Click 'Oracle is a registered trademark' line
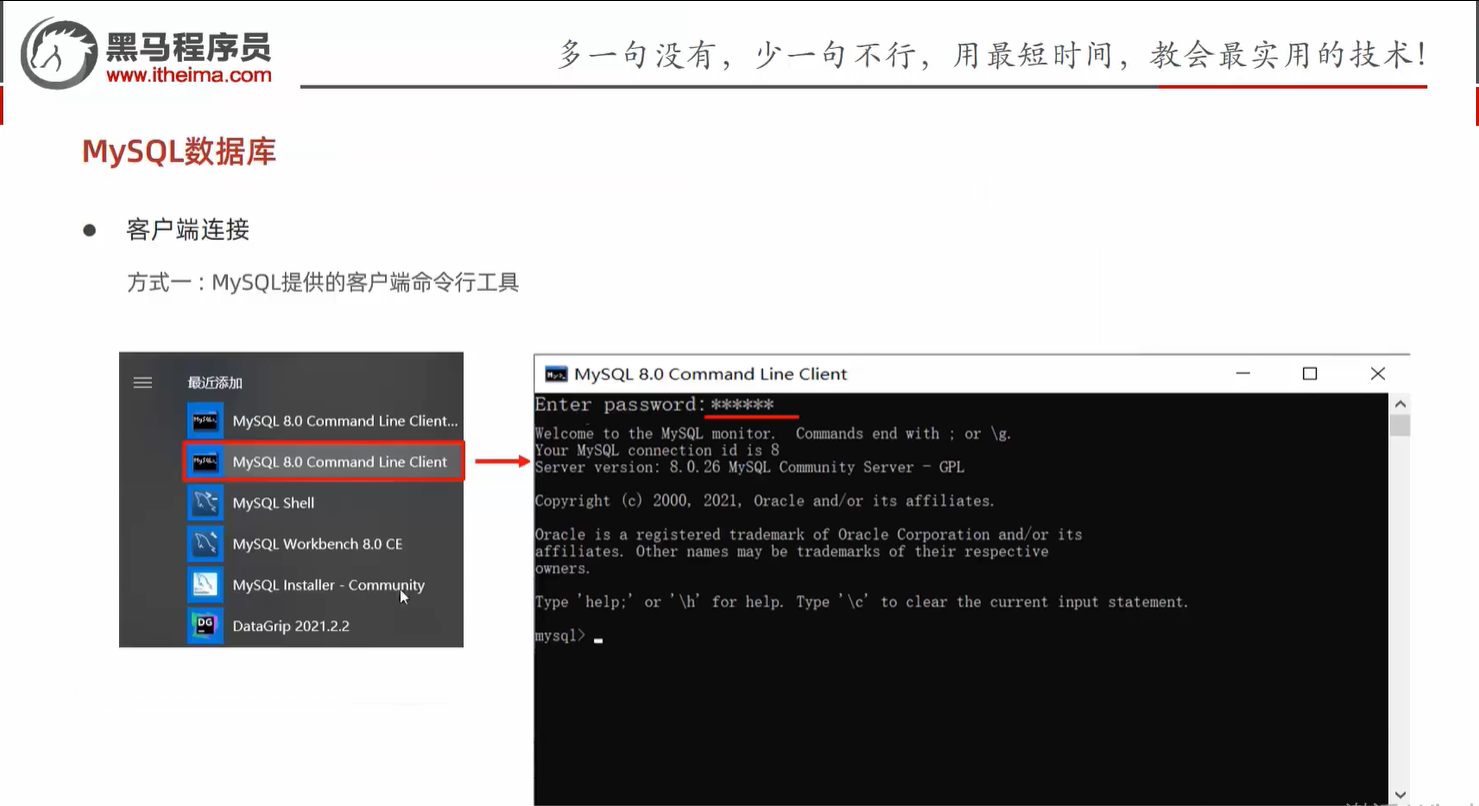 click(x=809, y=535)
